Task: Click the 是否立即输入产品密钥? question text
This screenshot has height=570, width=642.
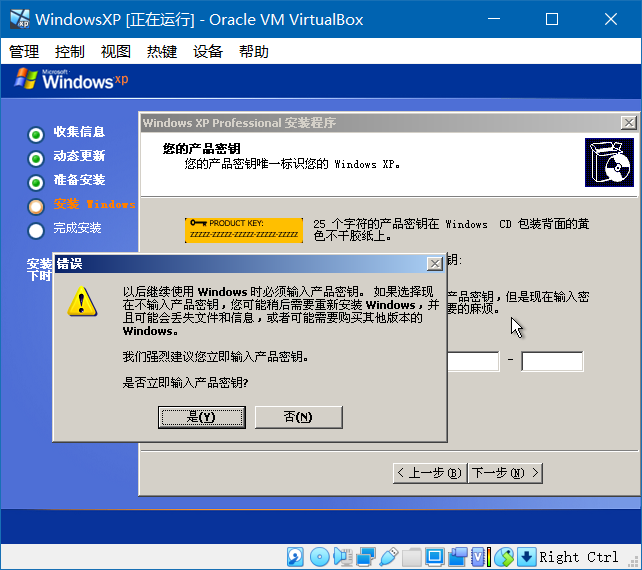Action: click(x=185, y=382)
